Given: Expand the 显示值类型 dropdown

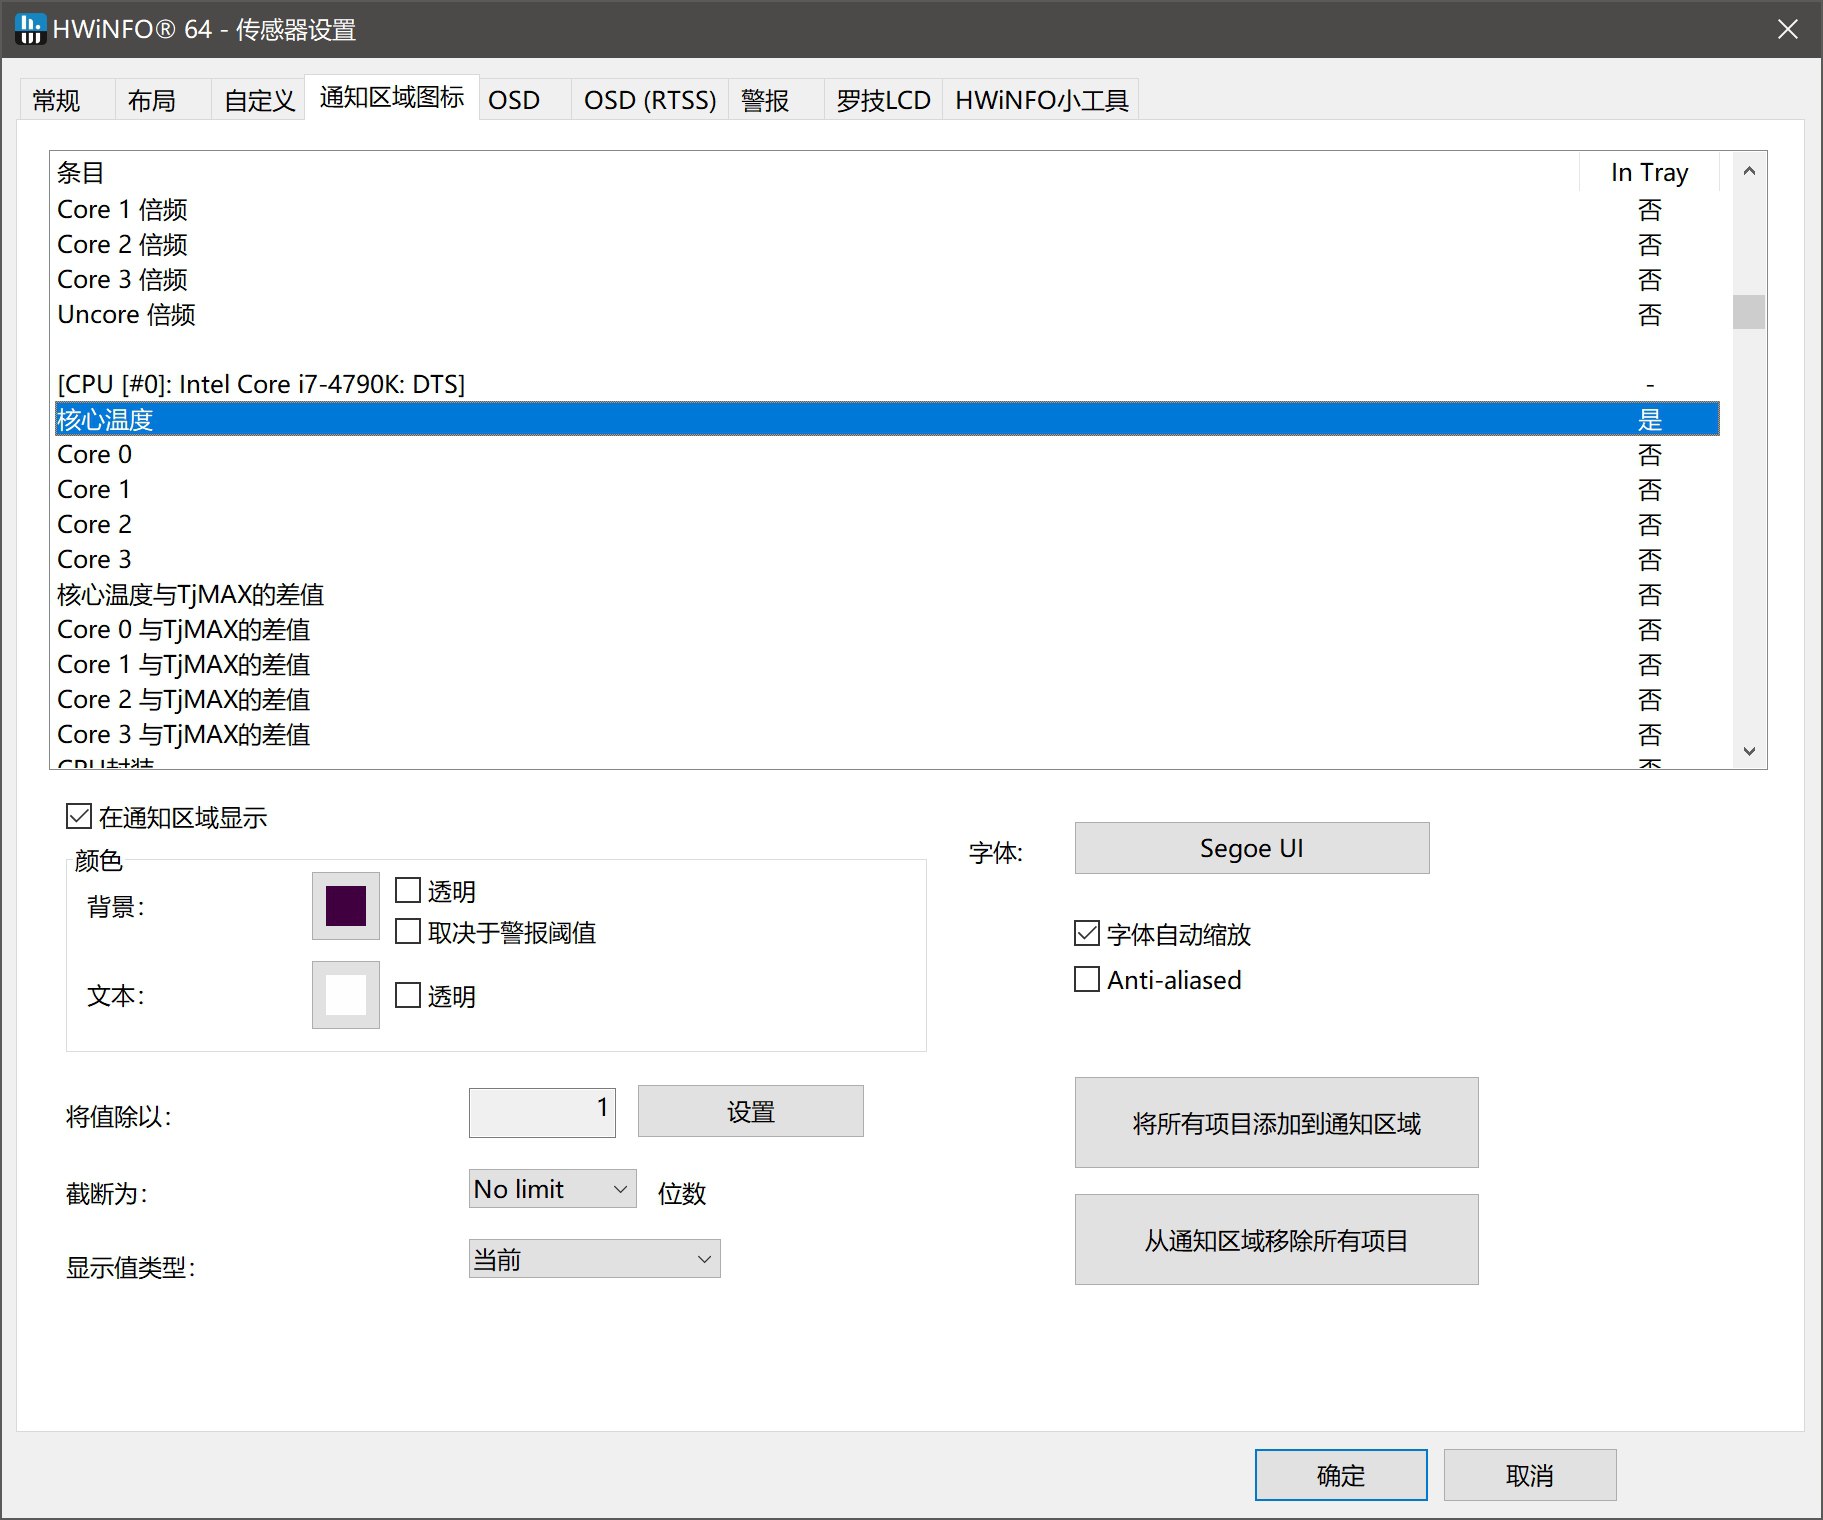Looking at the screenshot, I should coord(594,1259).
